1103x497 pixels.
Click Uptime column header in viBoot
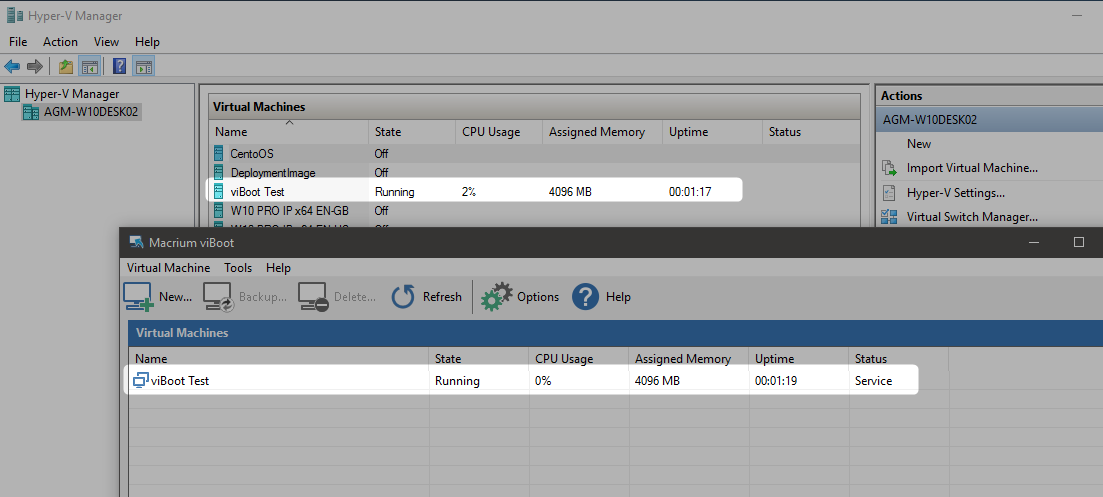(798, 359)
